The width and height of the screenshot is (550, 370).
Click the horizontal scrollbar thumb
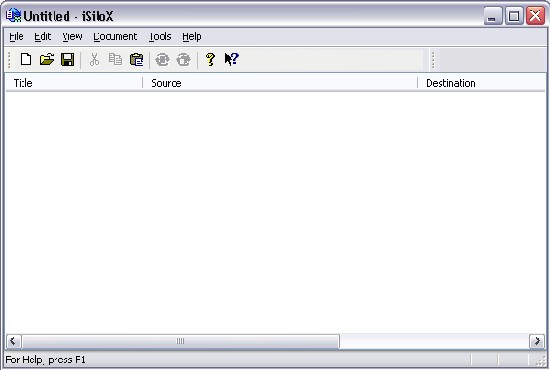(180, 341)
